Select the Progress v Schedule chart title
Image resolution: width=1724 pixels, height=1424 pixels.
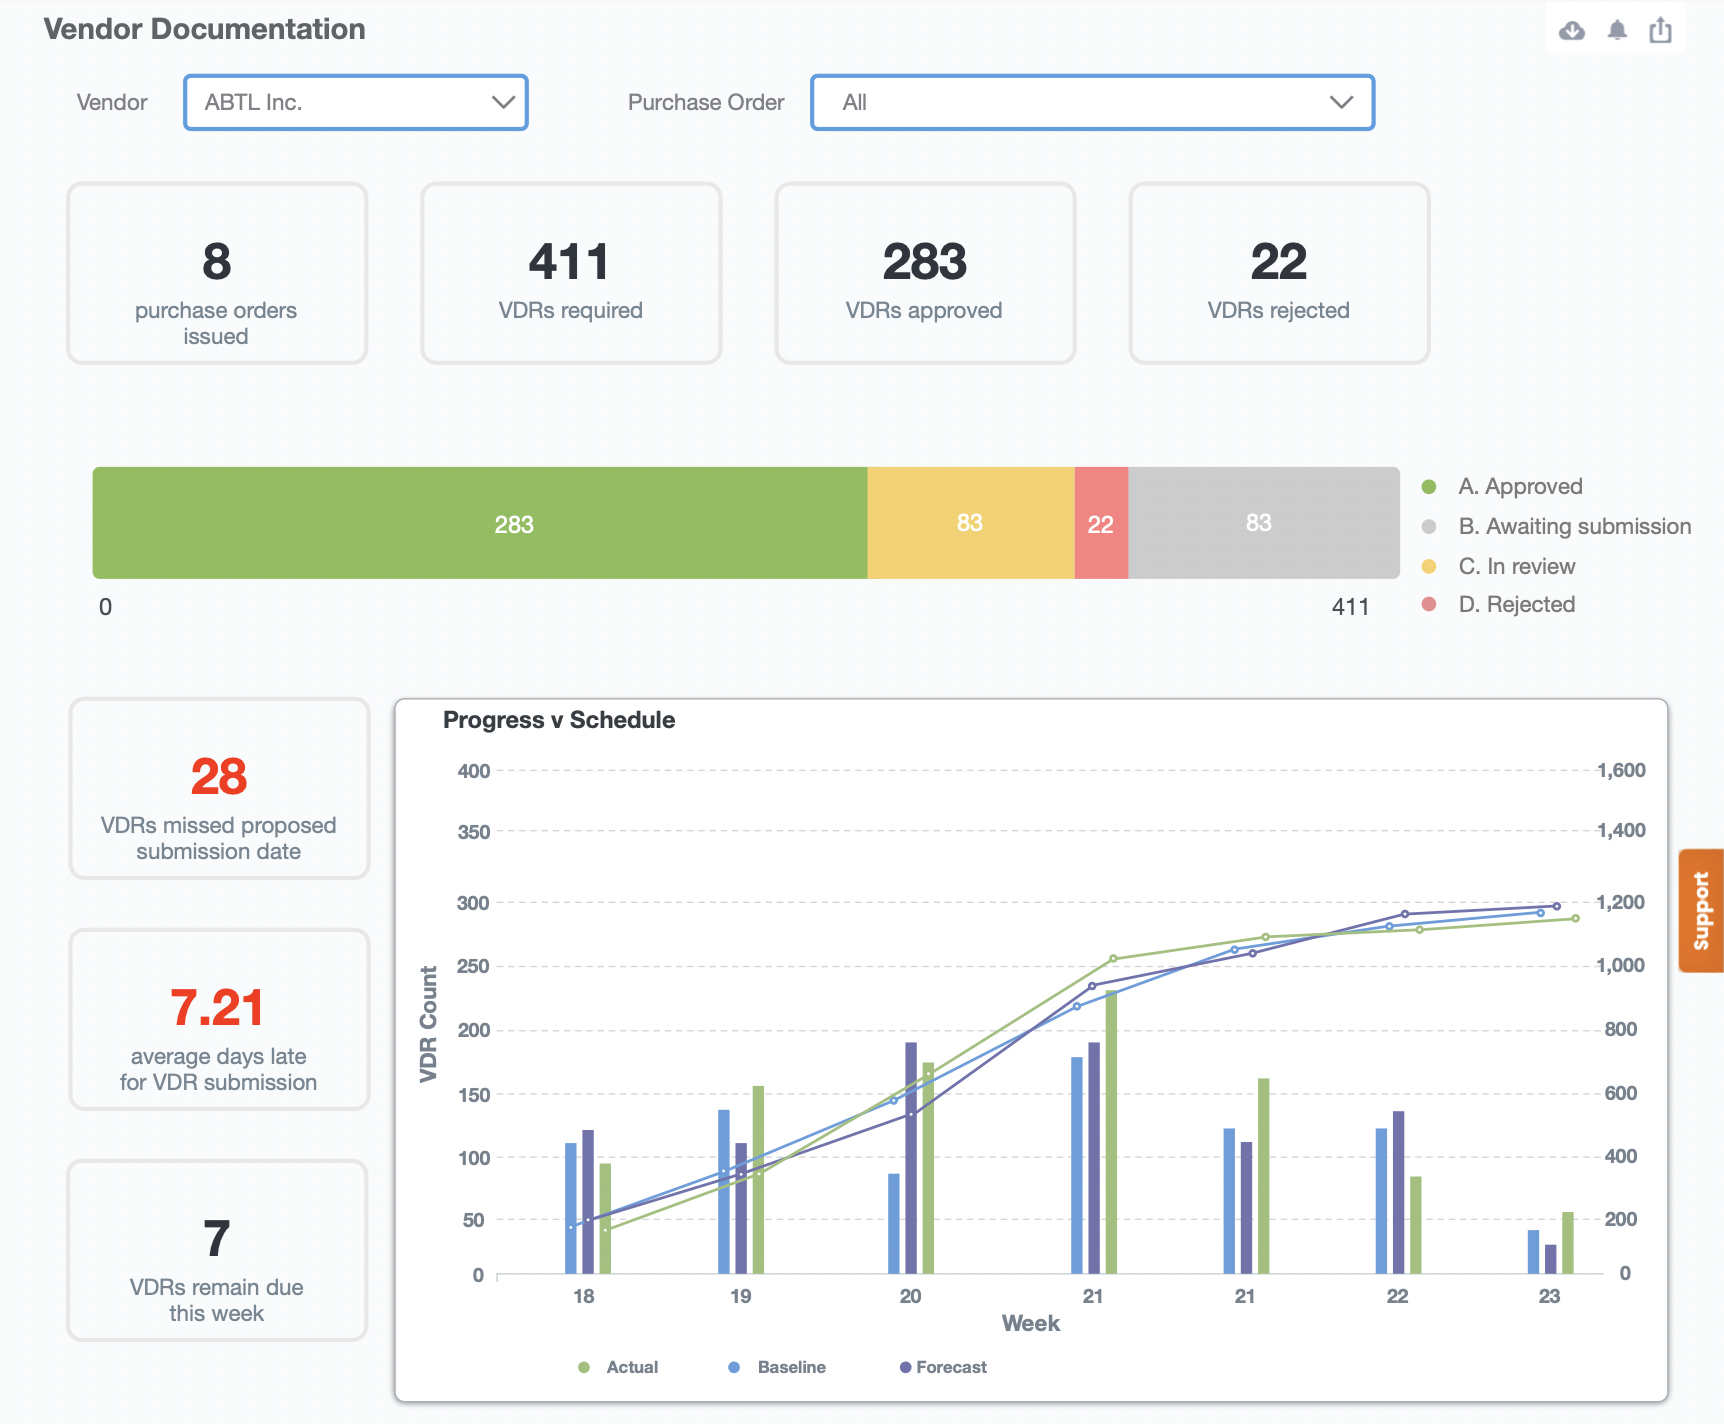[559, 719]
